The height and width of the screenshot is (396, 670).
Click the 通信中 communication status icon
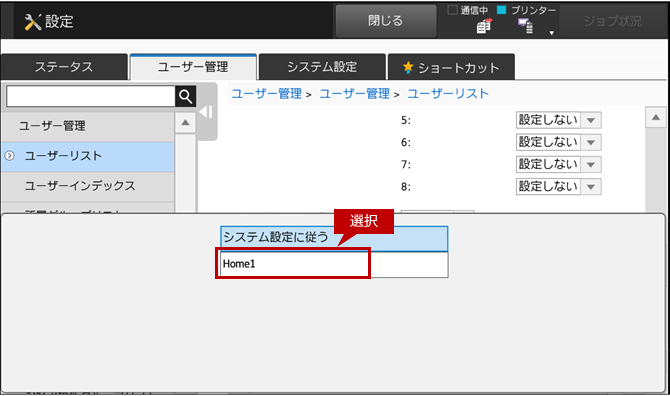tap(484, 26)
